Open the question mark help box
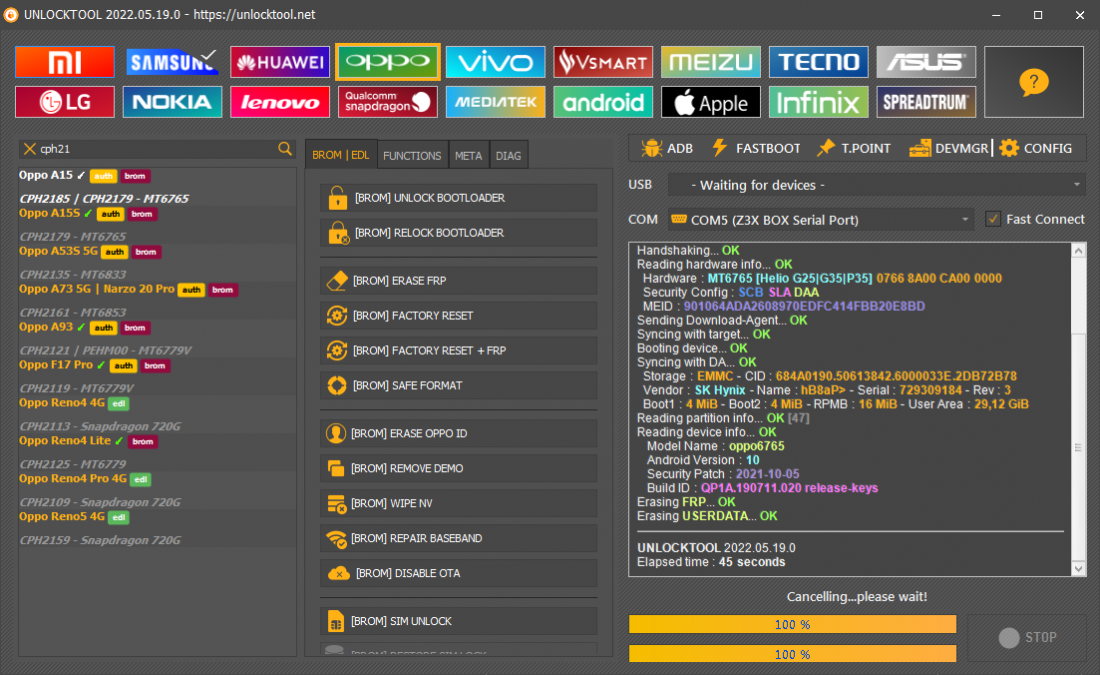This screenshot has height=675, width=1100. pos(1034,82)
